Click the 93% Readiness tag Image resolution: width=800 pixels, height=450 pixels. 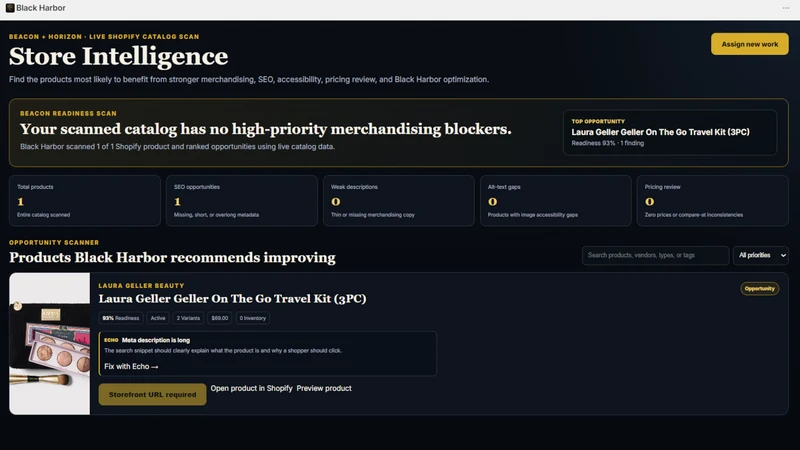(121, 318)
